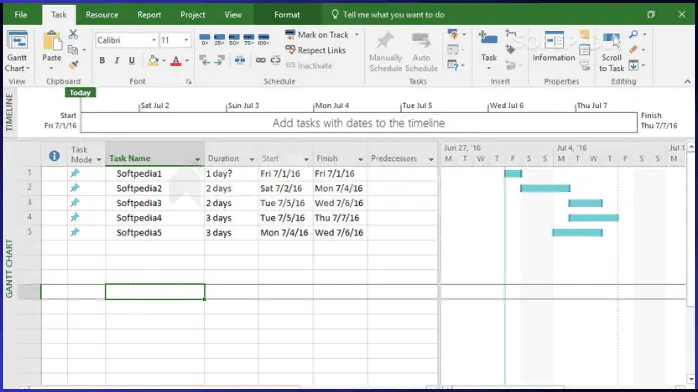Image resolution: width=698 pixels, height=392 pixels.
Task: Indent the selected task
Action: (x=219, y=60)
